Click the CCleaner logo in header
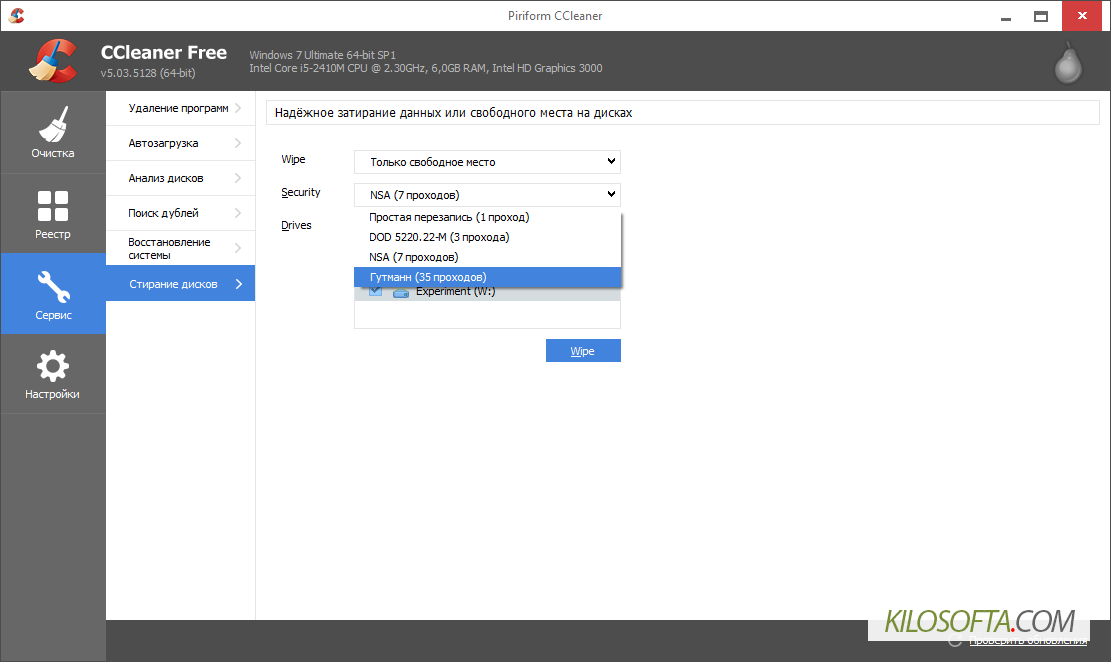1111x662 pixels. (52, 61)
